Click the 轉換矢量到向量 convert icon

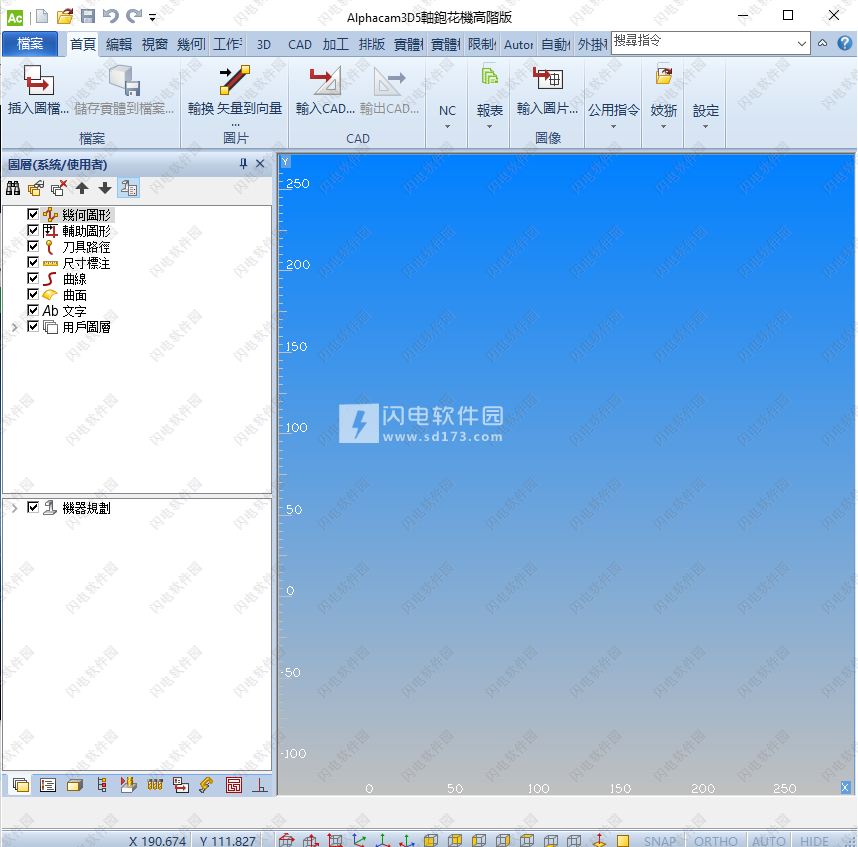[x=235, y=80]
